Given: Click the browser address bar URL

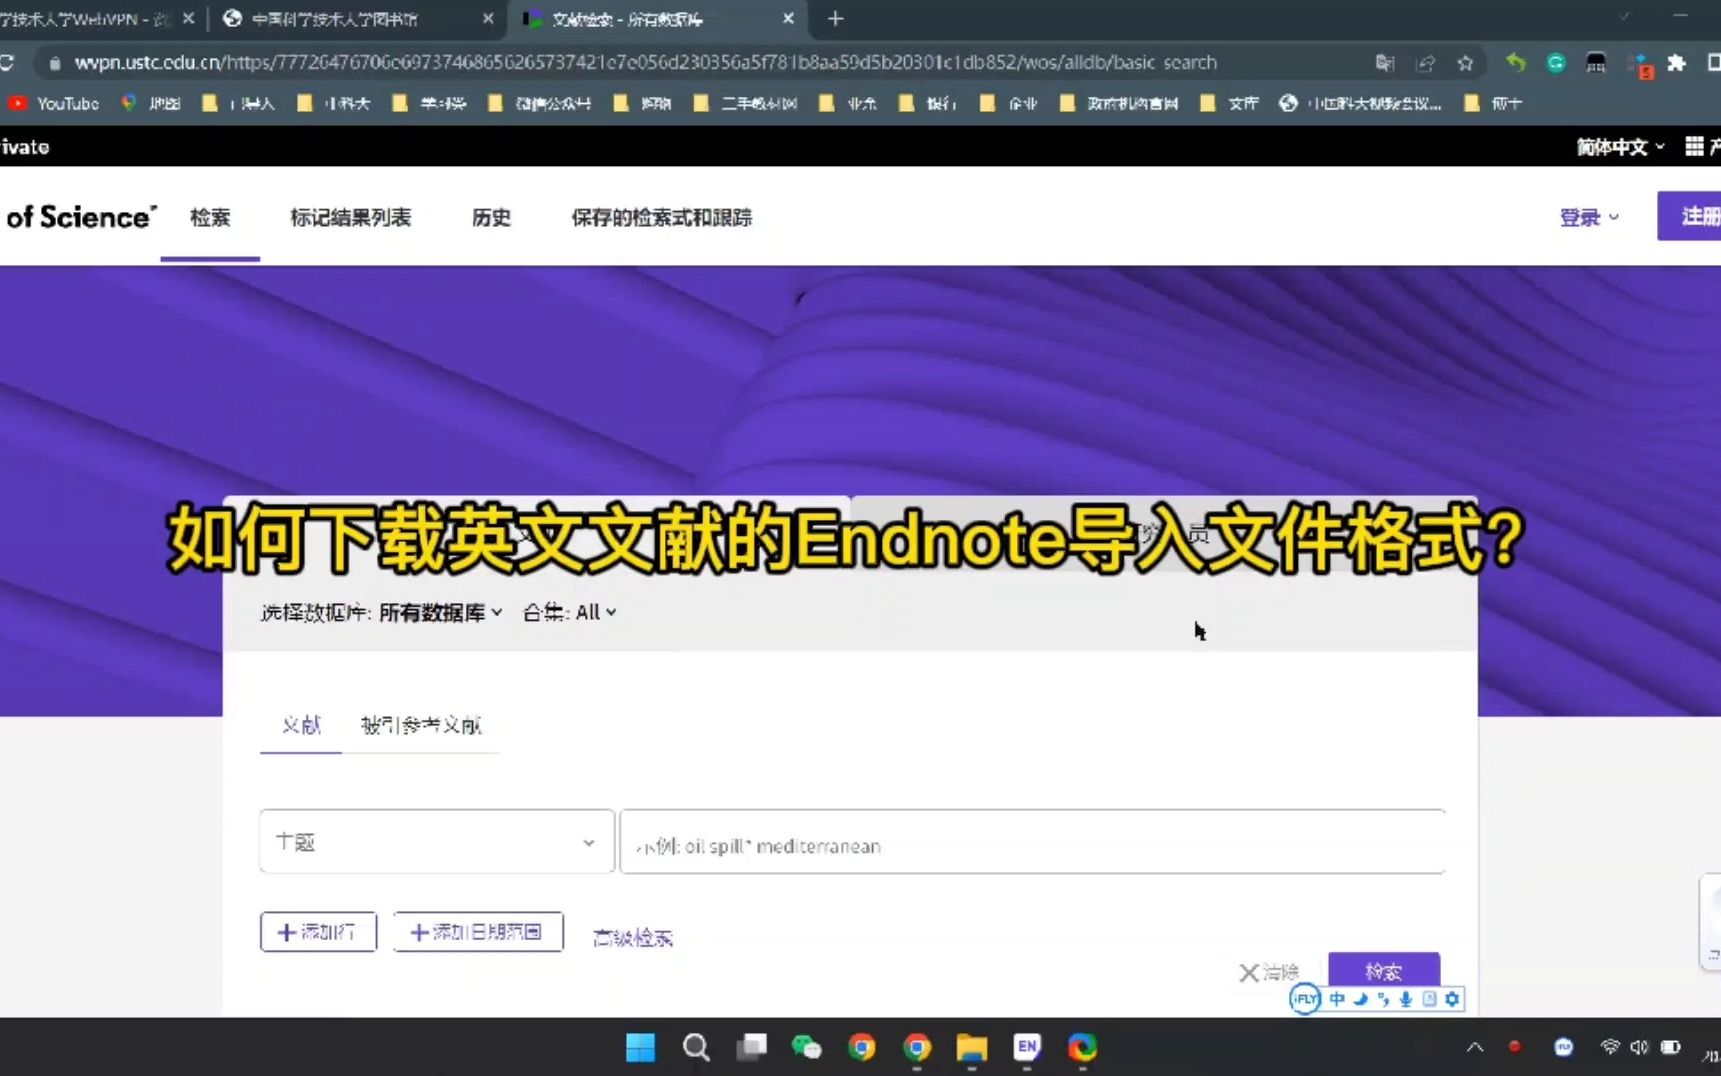Looking at the screenshot, I should click(x=645, y=63).
